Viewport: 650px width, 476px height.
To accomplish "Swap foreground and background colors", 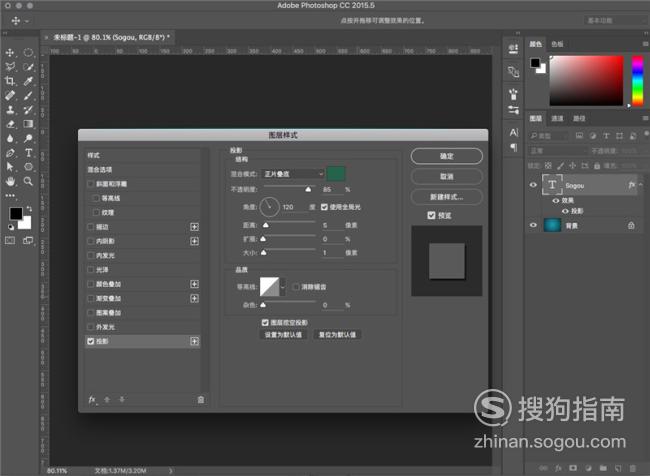I will 29,209.
